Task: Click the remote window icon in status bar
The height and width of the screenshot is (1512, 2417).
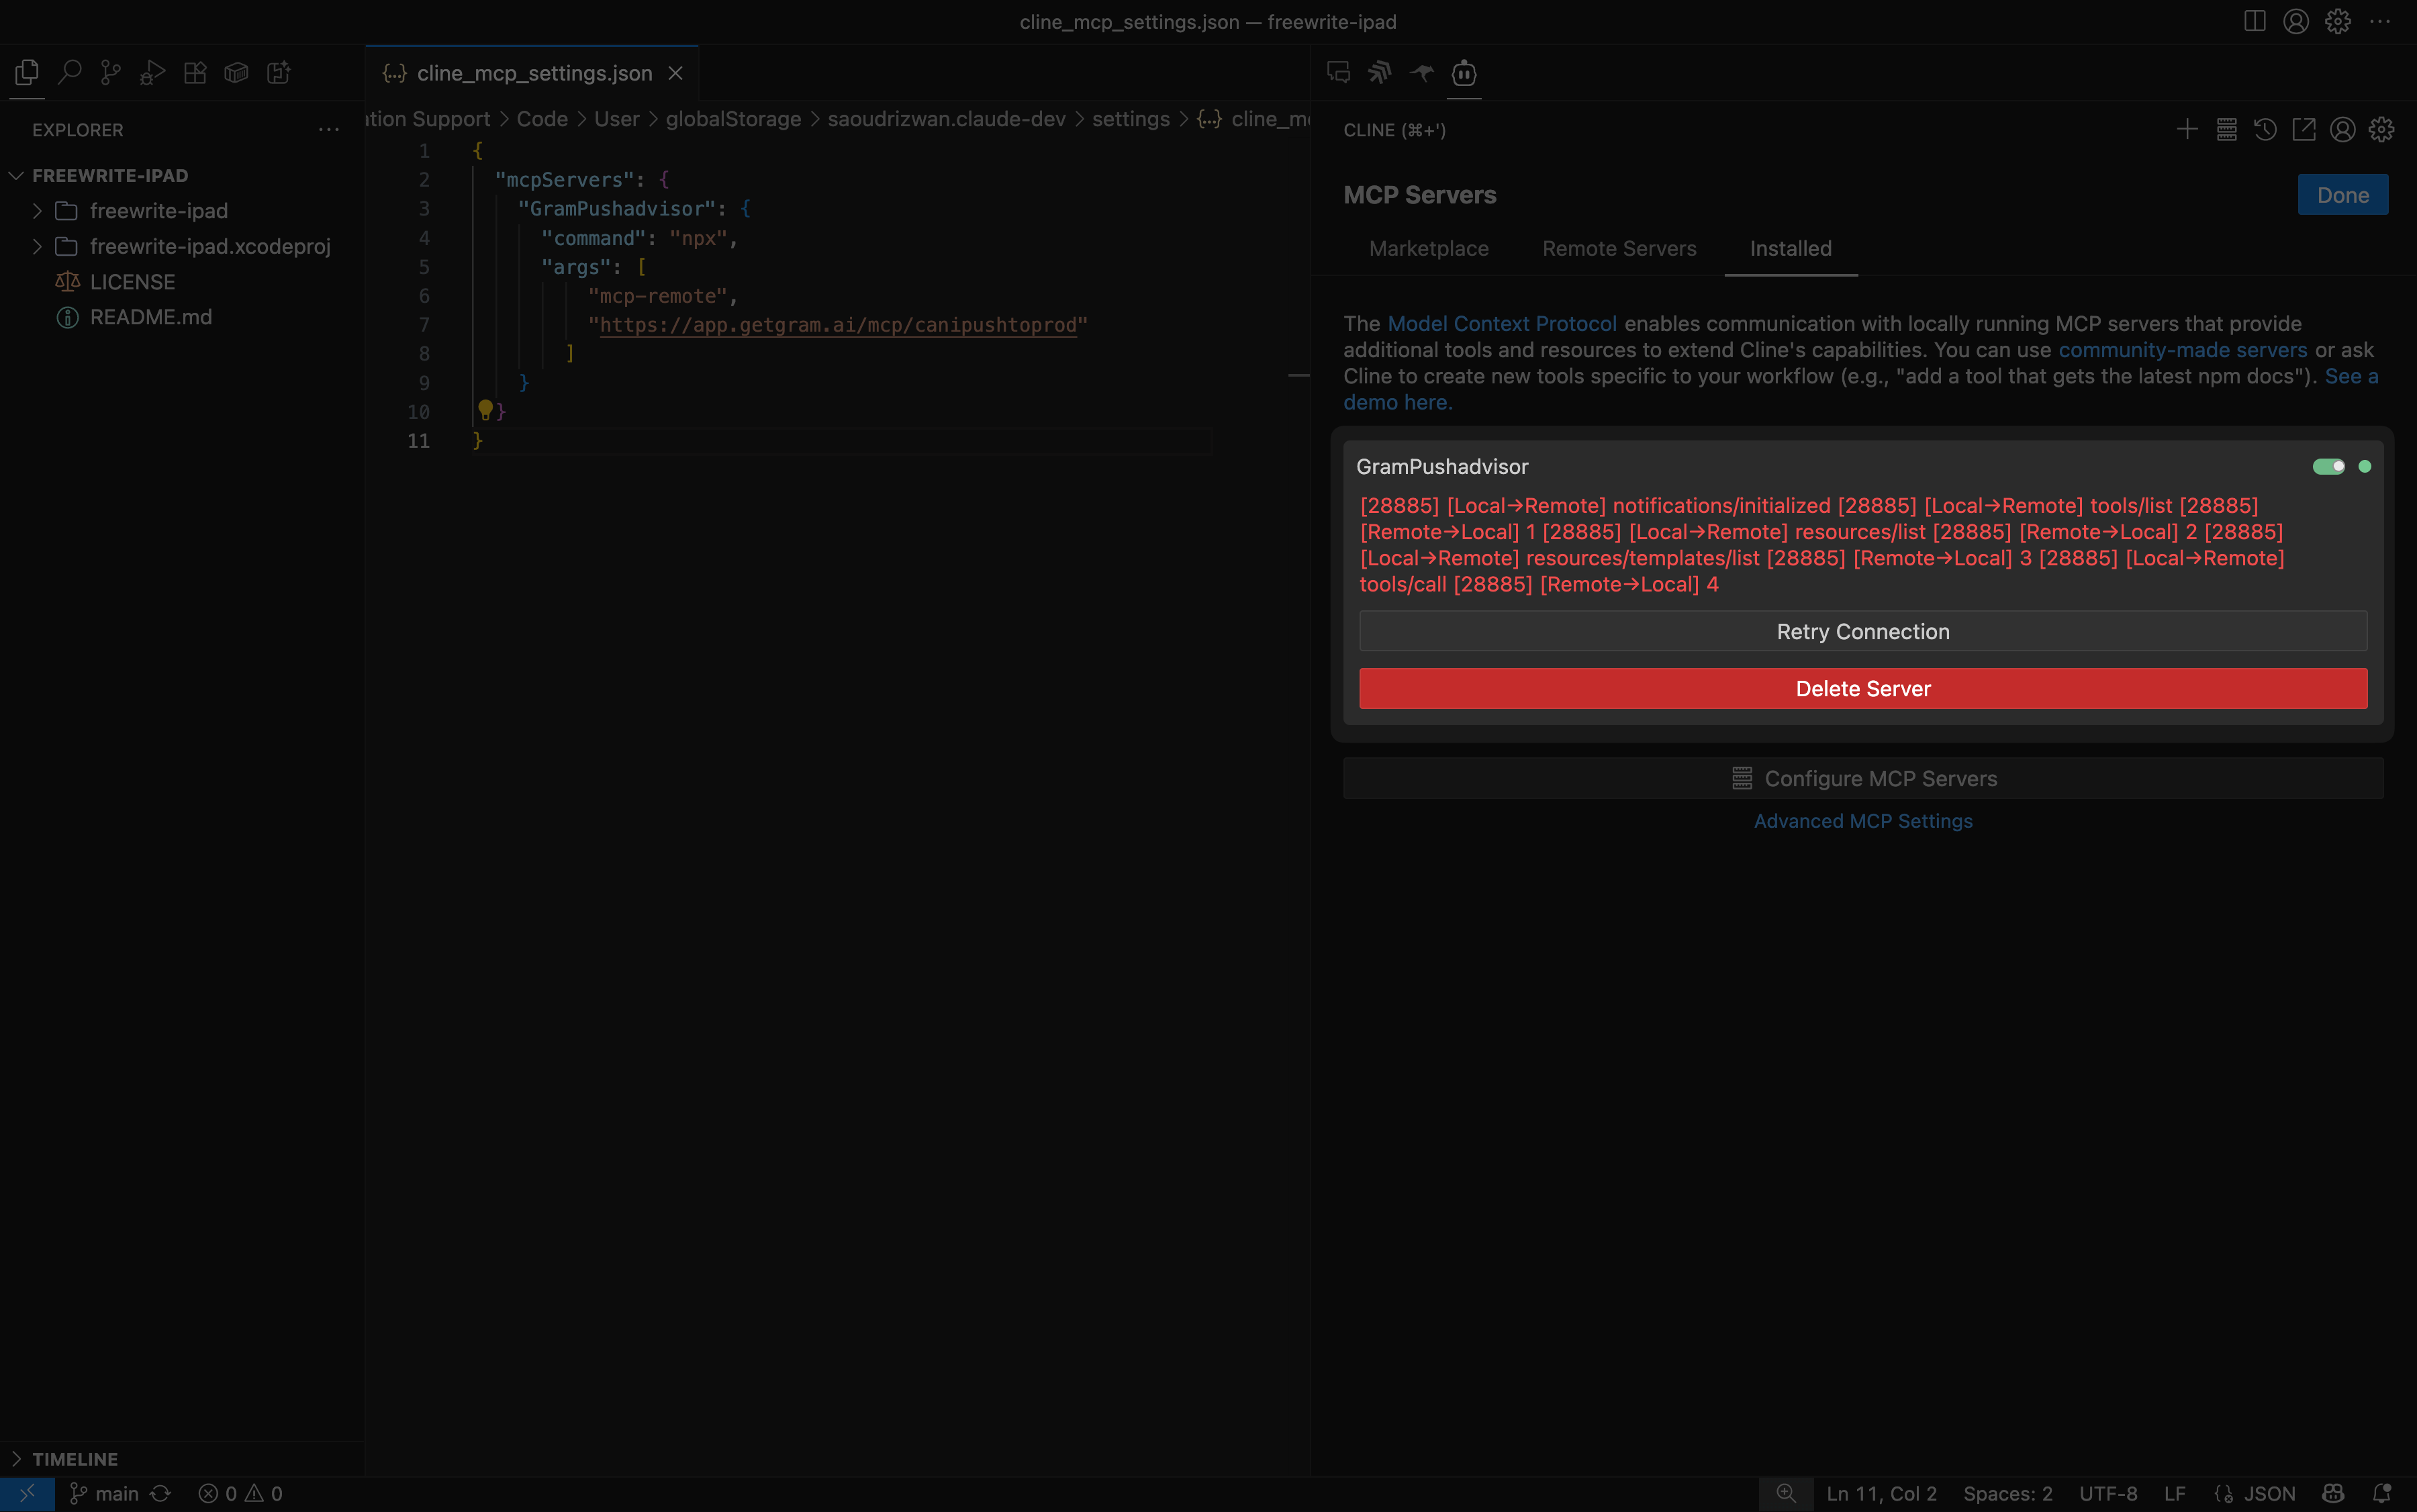Action: pos(27,1493)
